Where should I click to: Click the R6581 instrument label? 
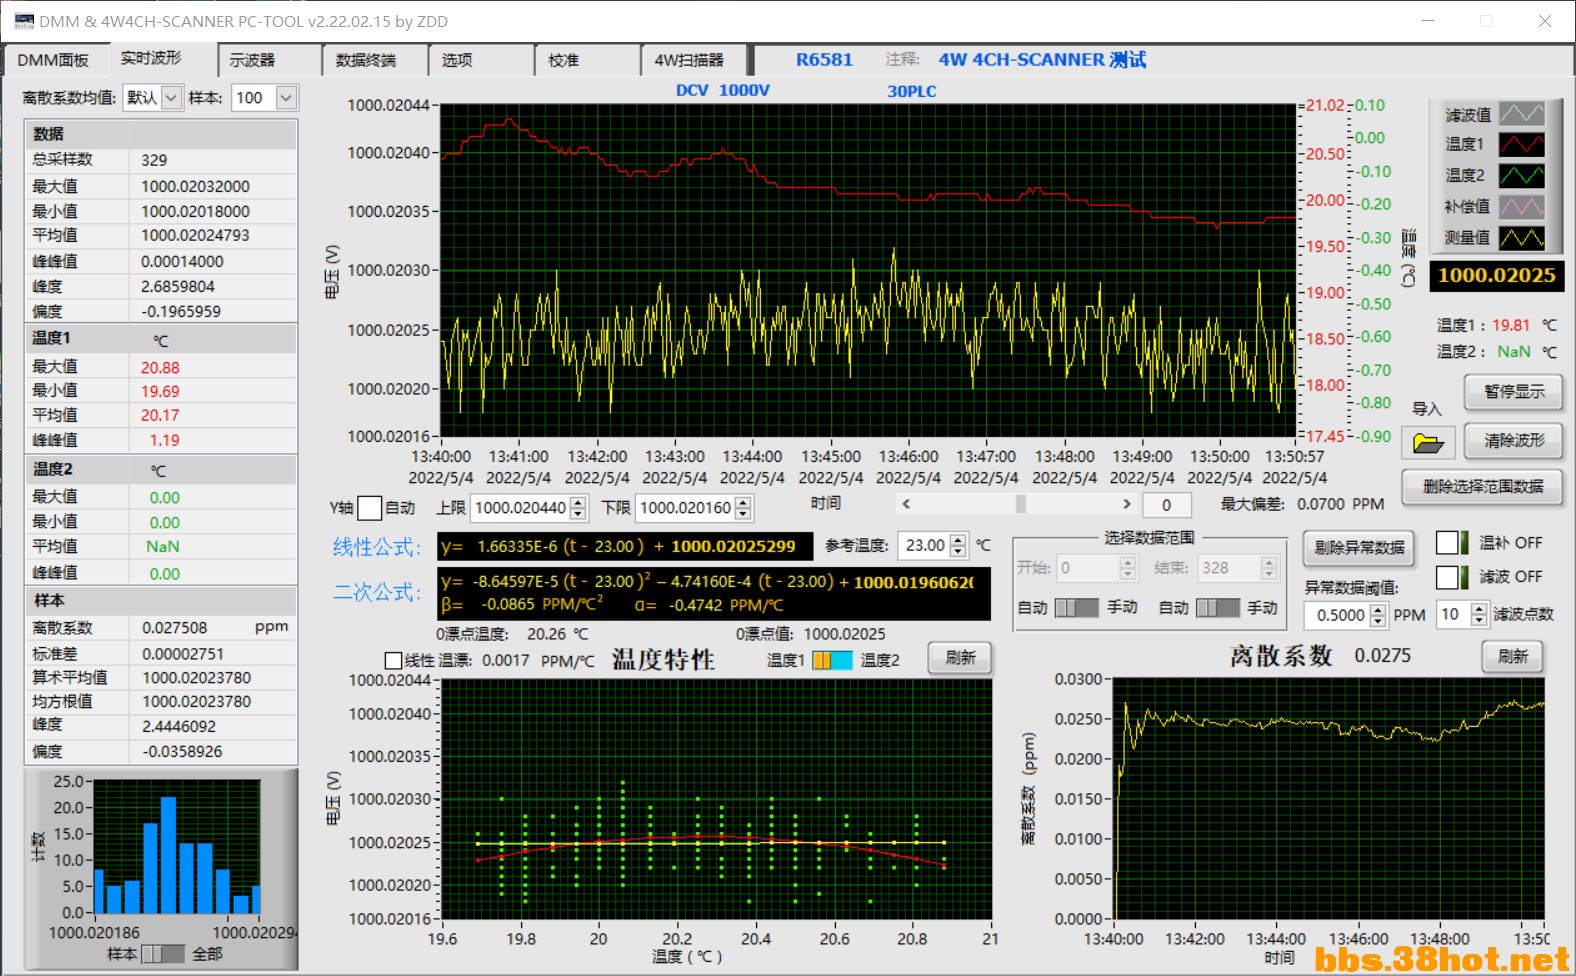click(x=824, y=60)
